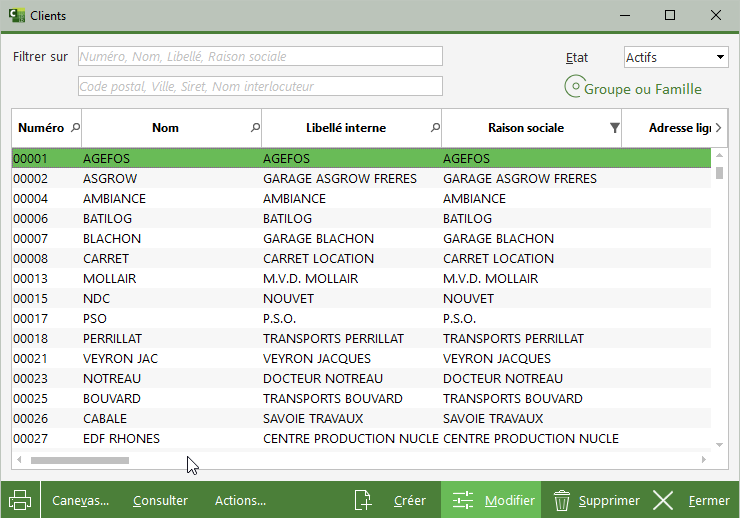Open the Actions... menu
The height and width of the screenshot is (518, 740).
(241, 500)
